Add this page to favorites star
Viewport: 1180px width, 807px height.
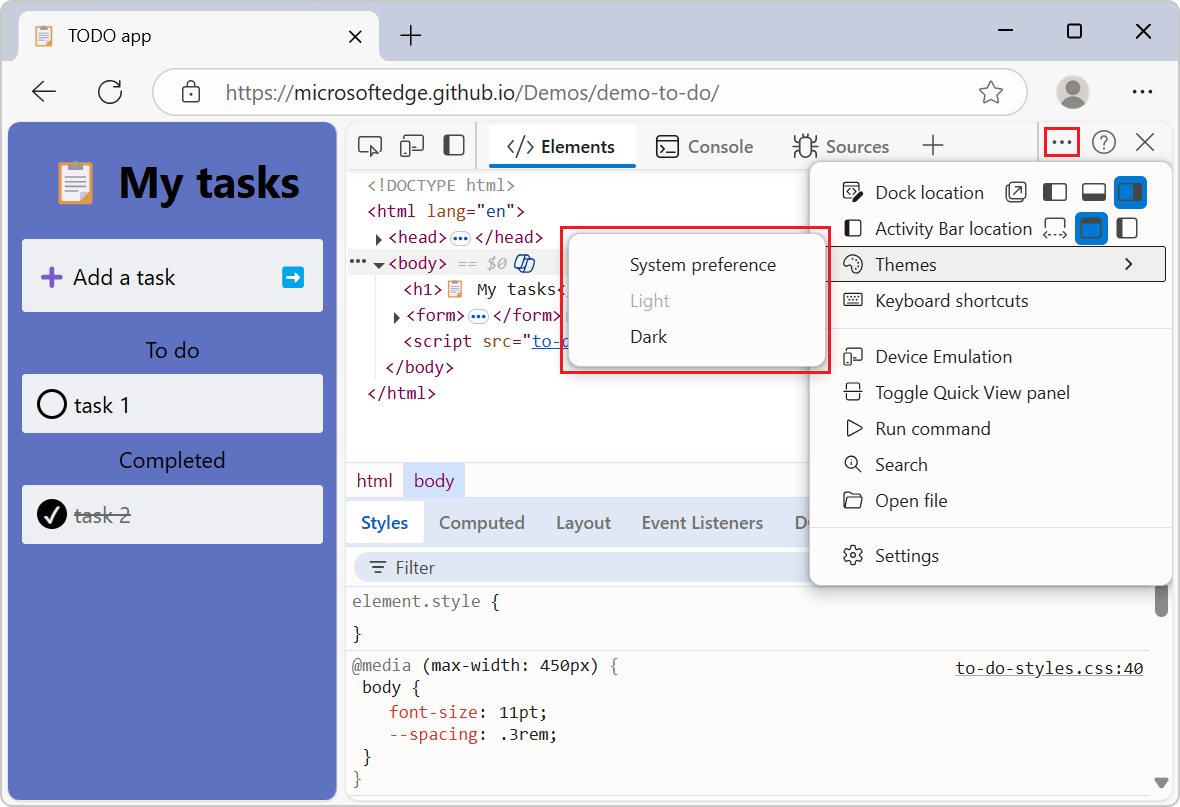[990, 92]
